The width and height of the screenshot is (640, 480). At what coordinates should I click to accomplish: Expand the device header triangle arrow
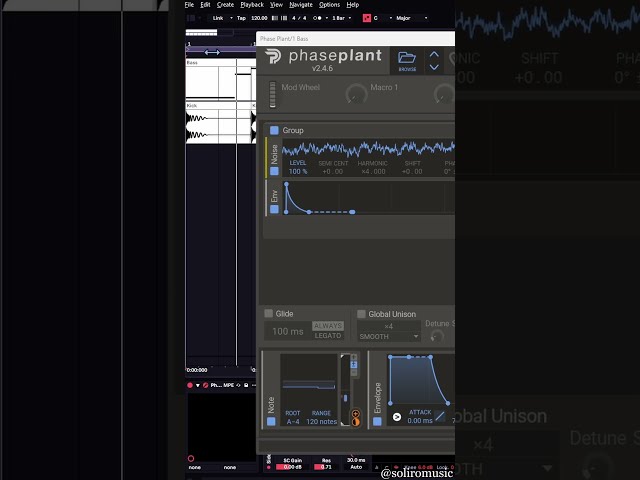198,385
